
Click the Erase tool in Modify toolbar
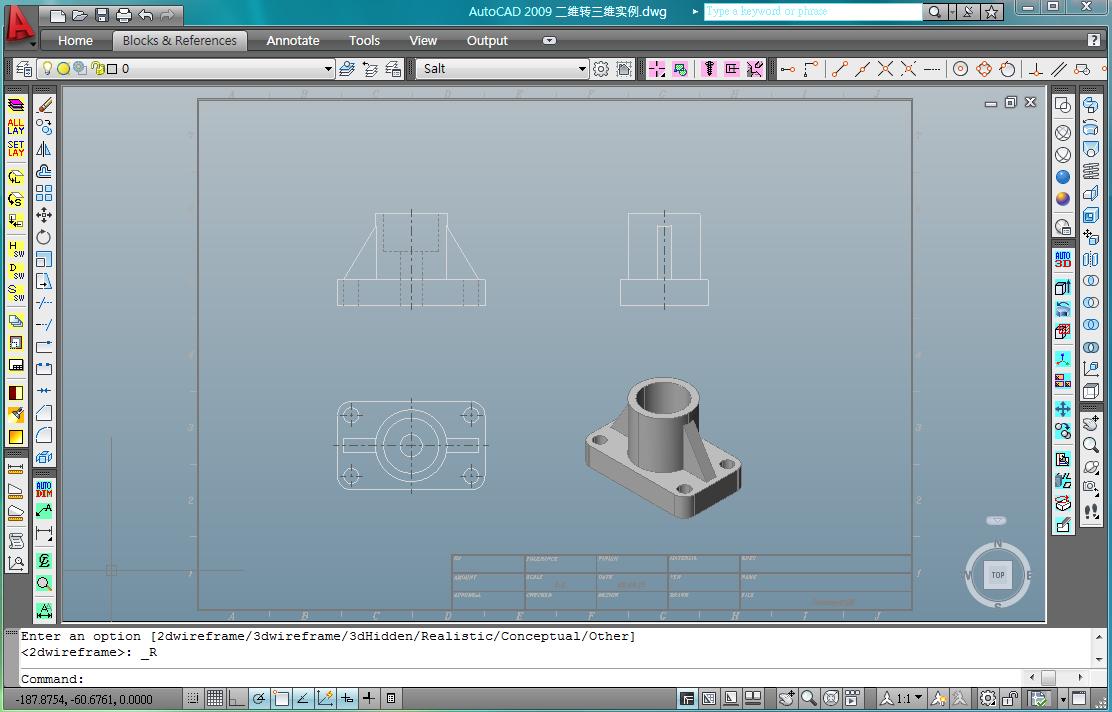pos(44,105)
